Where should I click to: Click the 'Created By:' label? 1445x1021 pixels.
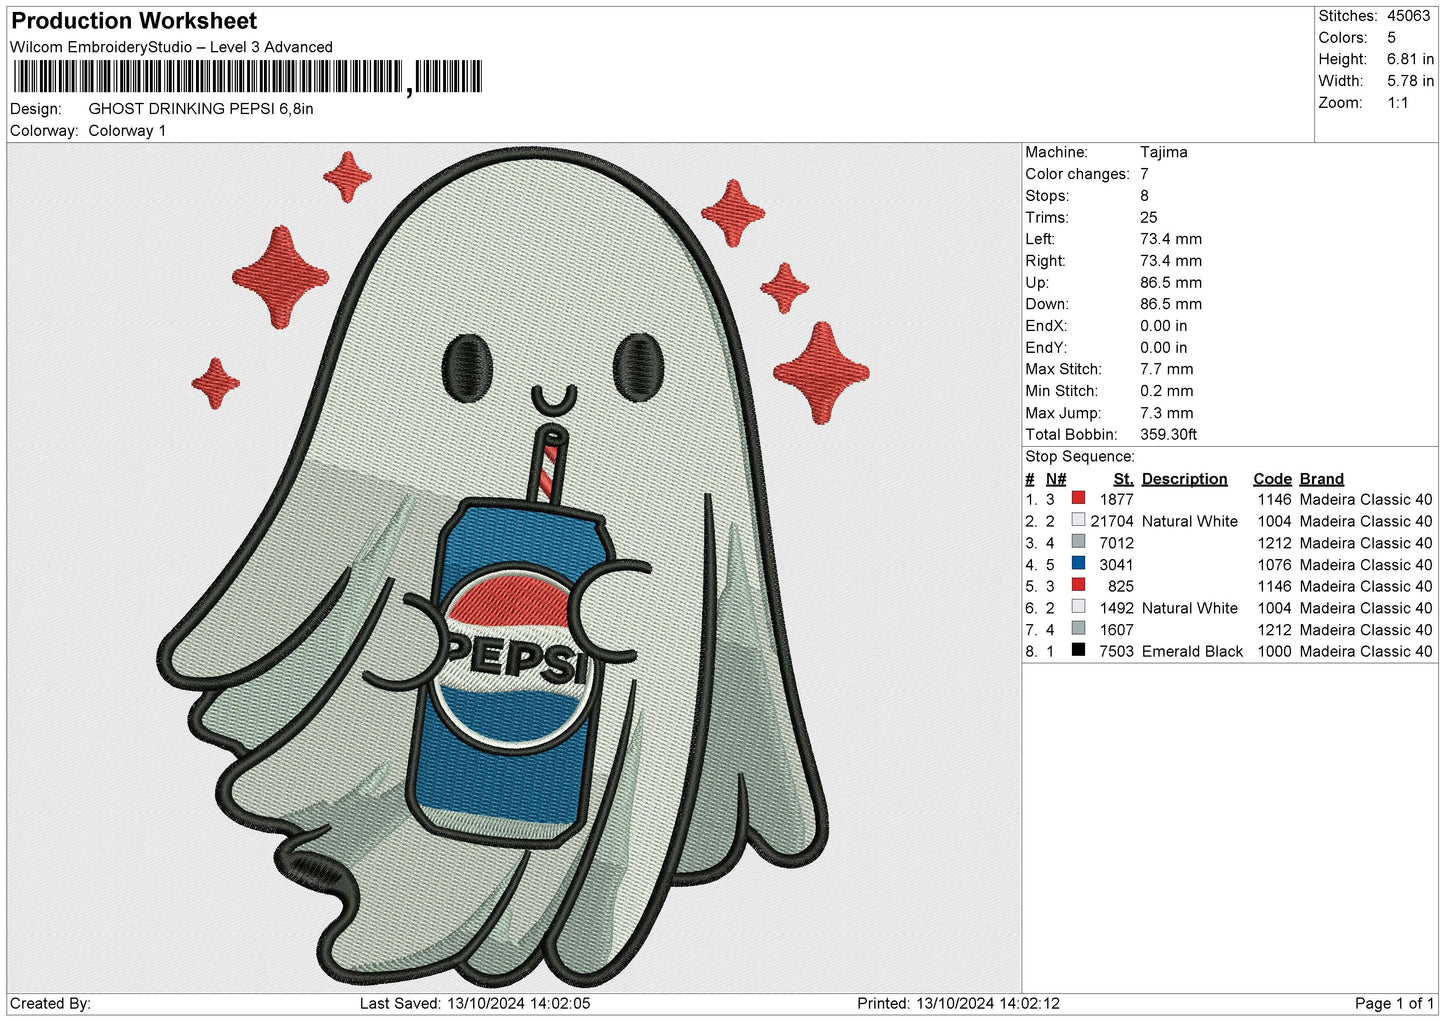[x=50, y=1004]
